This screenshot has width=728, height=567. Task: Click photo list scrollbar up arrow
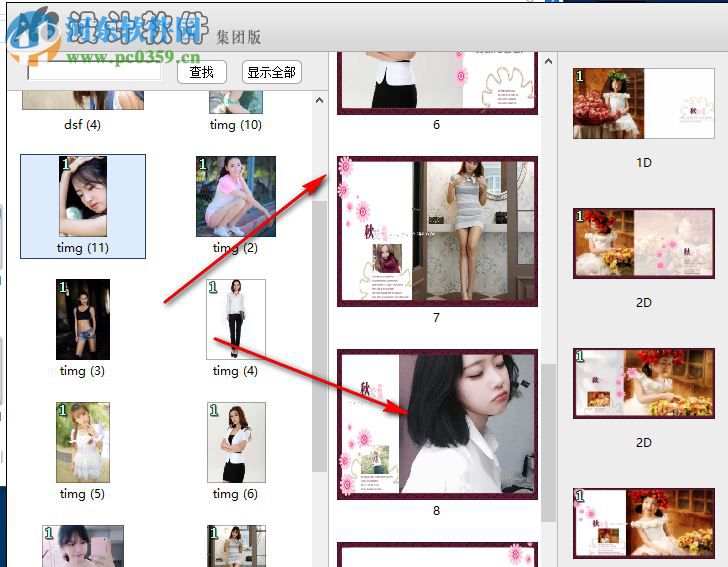[x=319, y=100]
